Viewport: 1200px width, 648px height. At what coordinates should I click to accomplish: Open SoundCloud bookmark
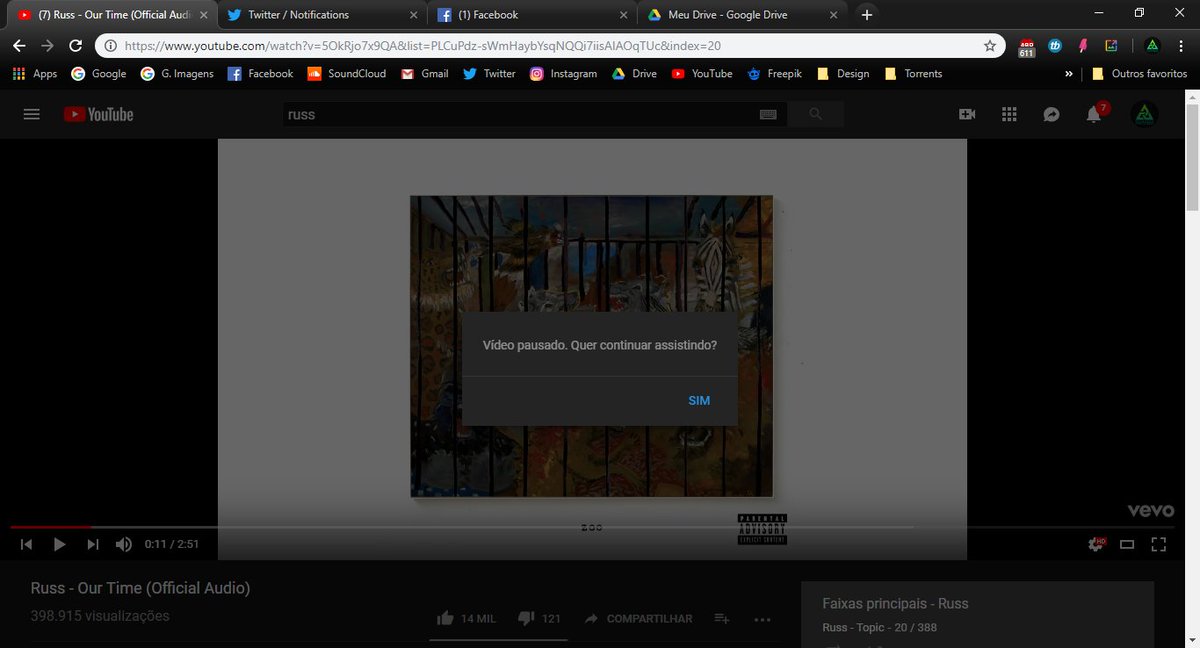coord(346,74)
